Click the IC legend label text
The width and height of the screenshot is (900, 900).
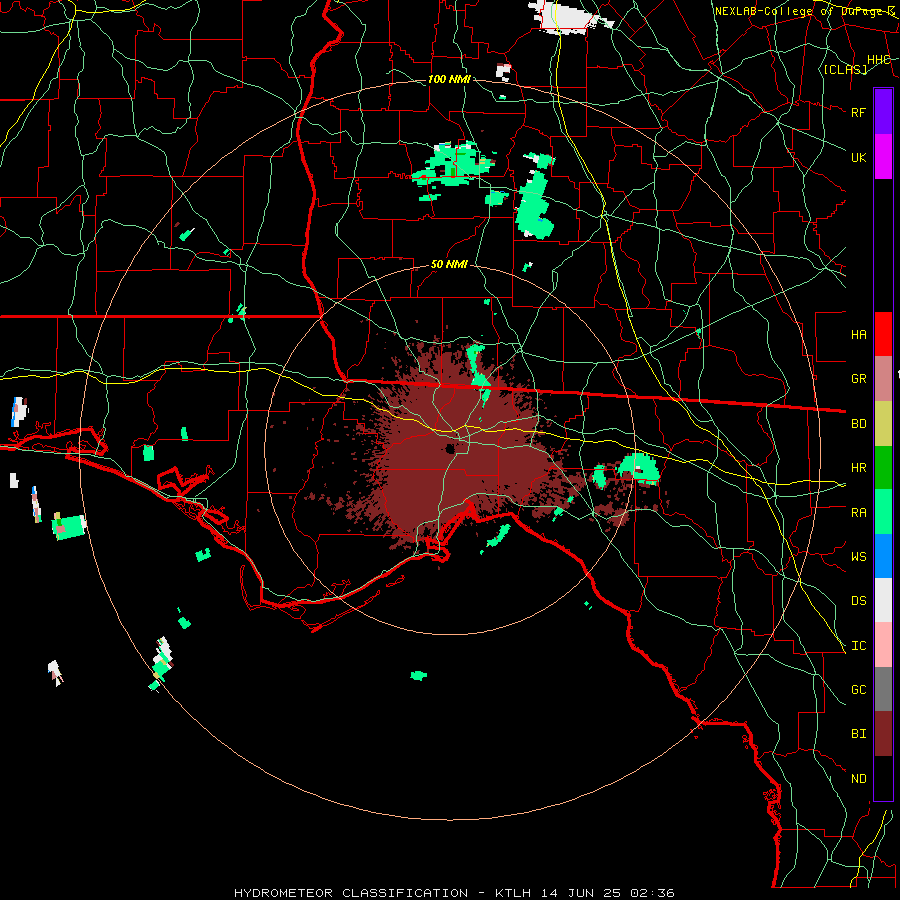(x=858, y=646)
